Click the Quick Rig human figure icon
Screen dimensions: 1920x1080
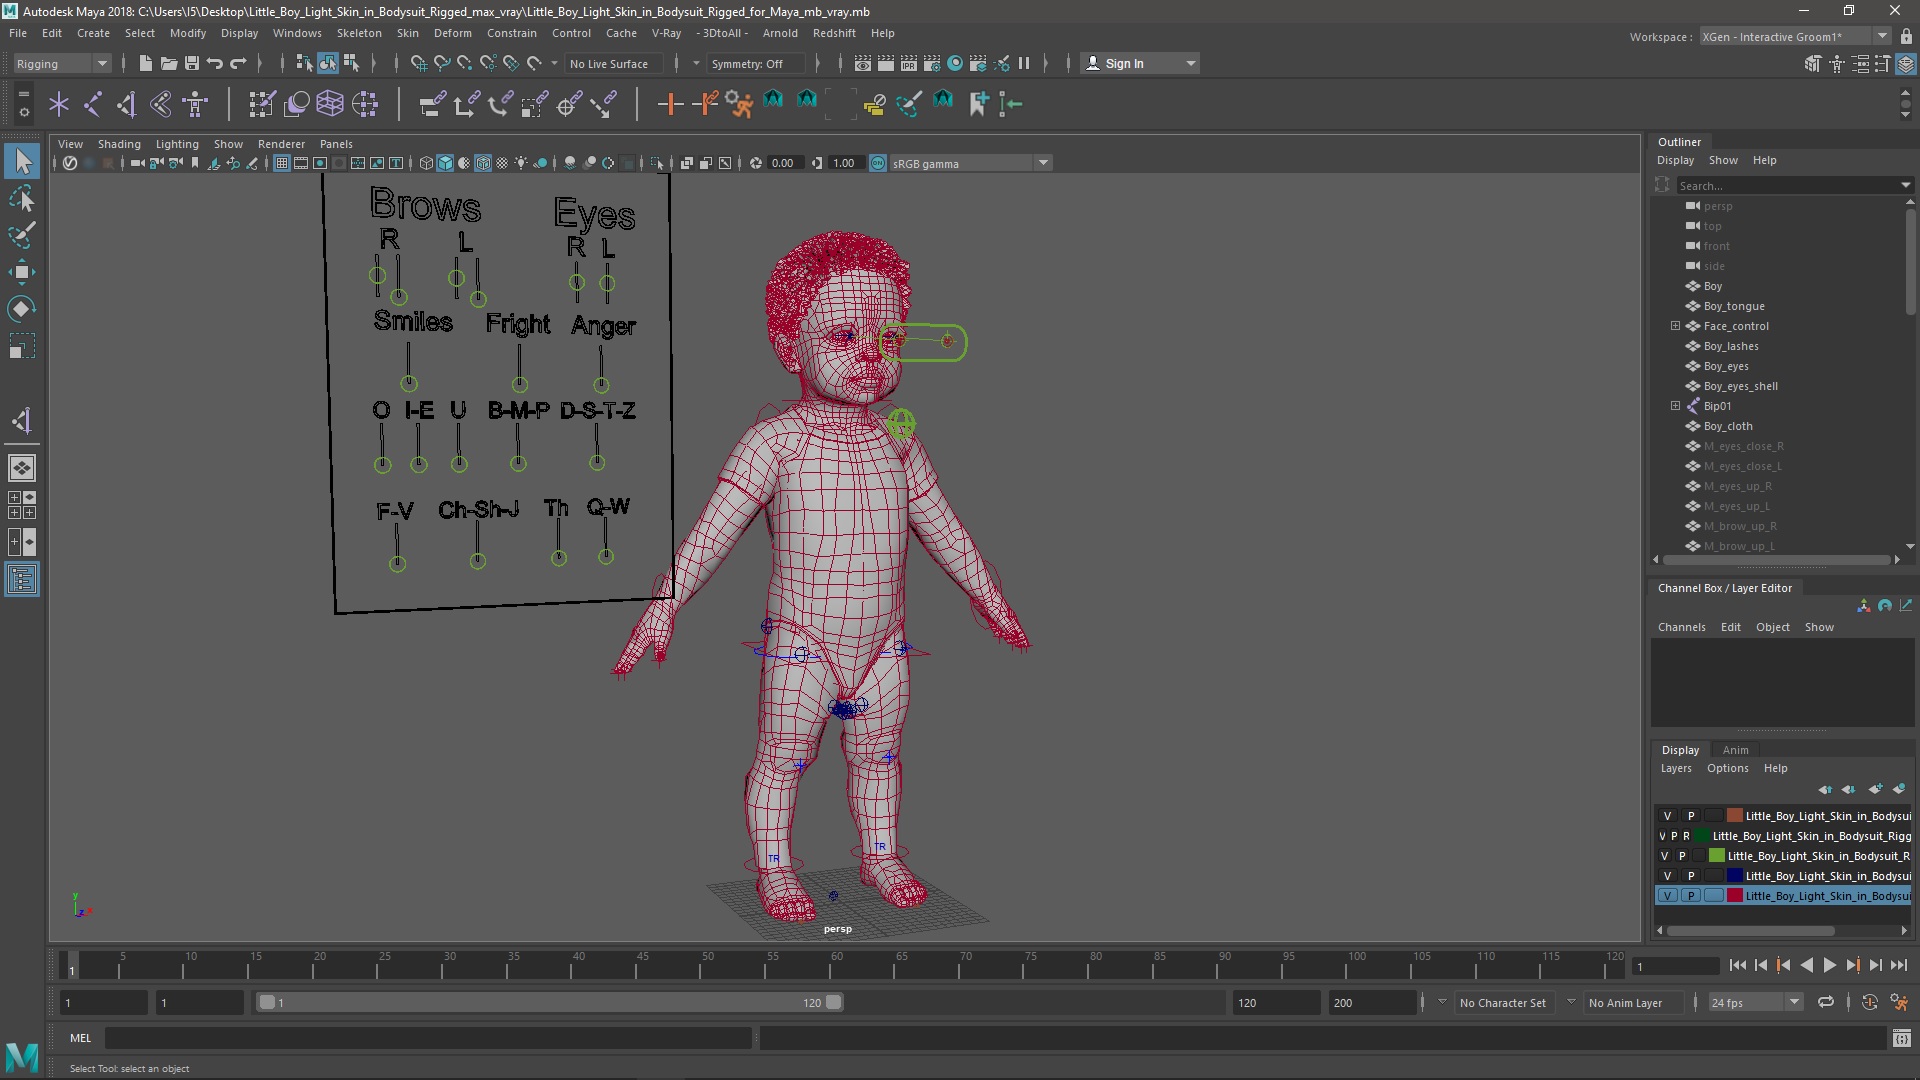[x=195, y=103]
